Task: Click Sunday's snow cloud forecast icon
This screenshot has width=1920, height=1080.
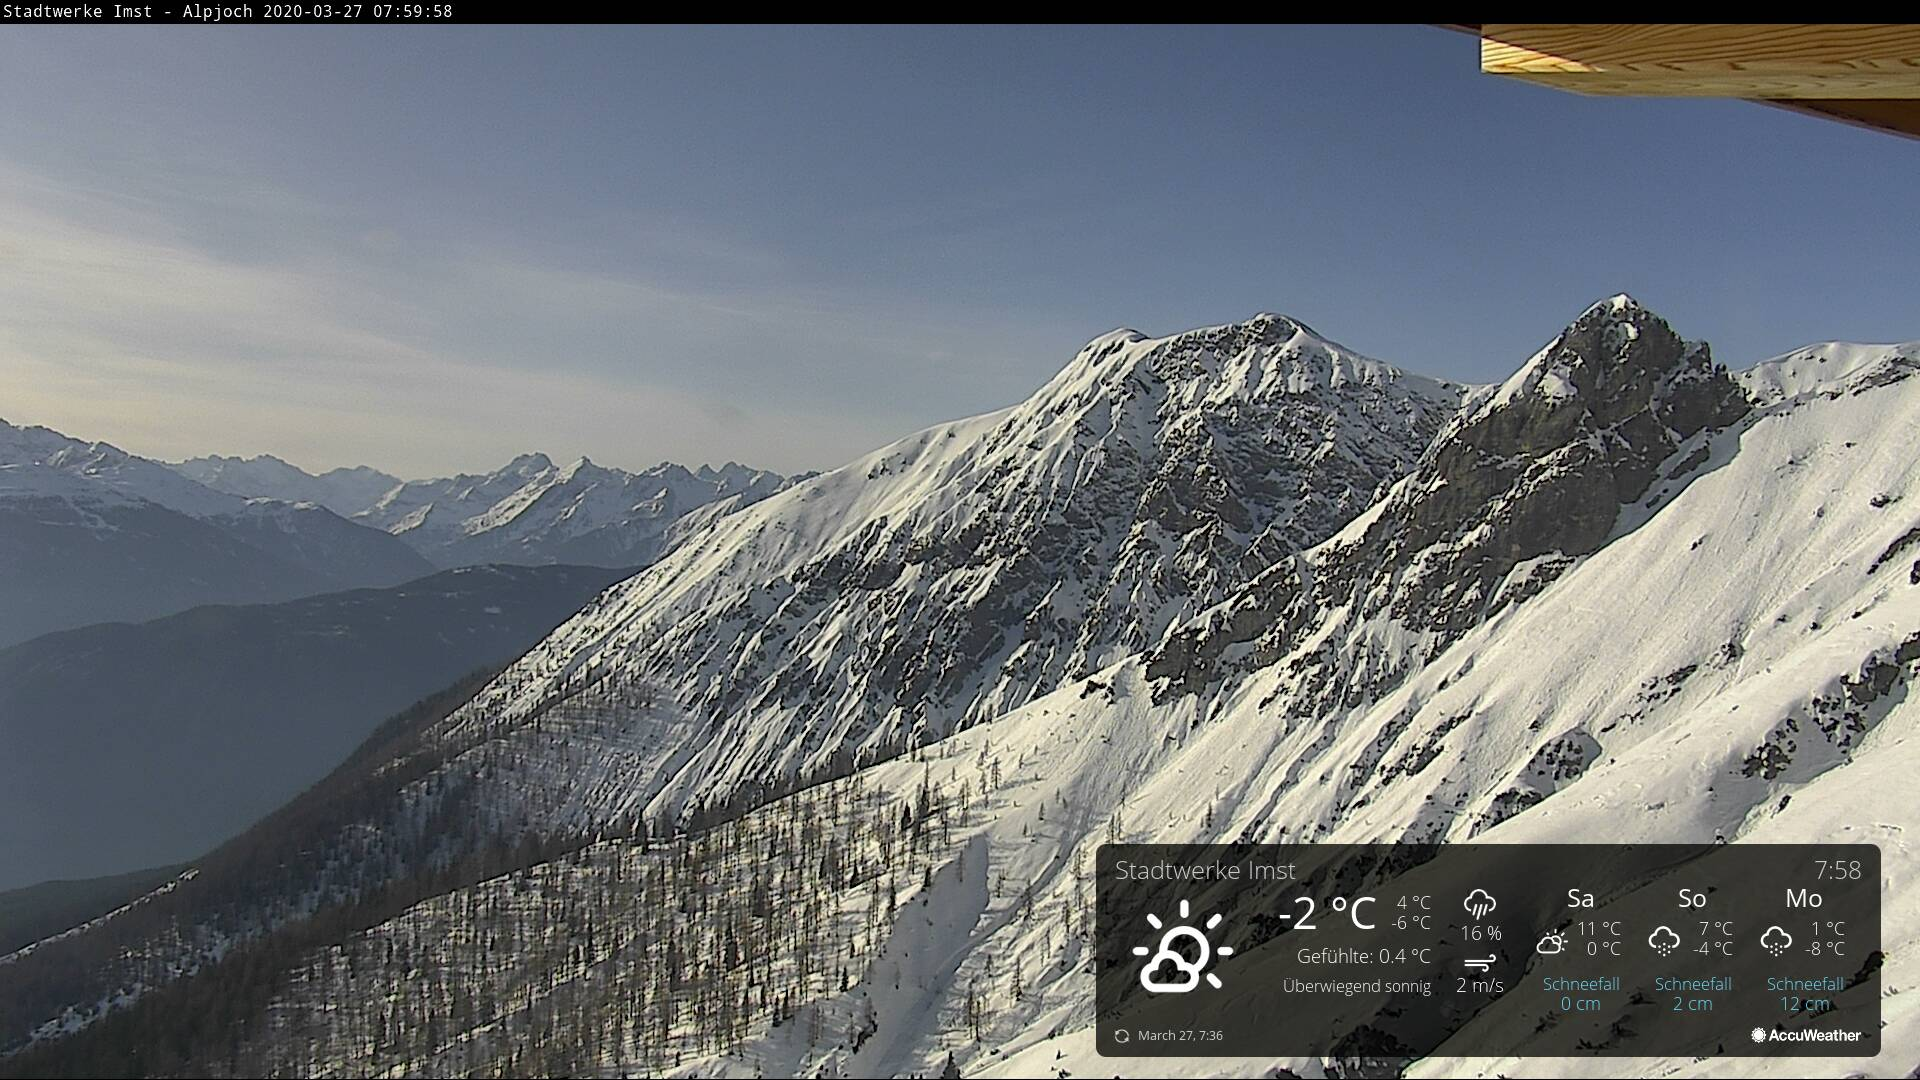Action: click(1664, 941)
